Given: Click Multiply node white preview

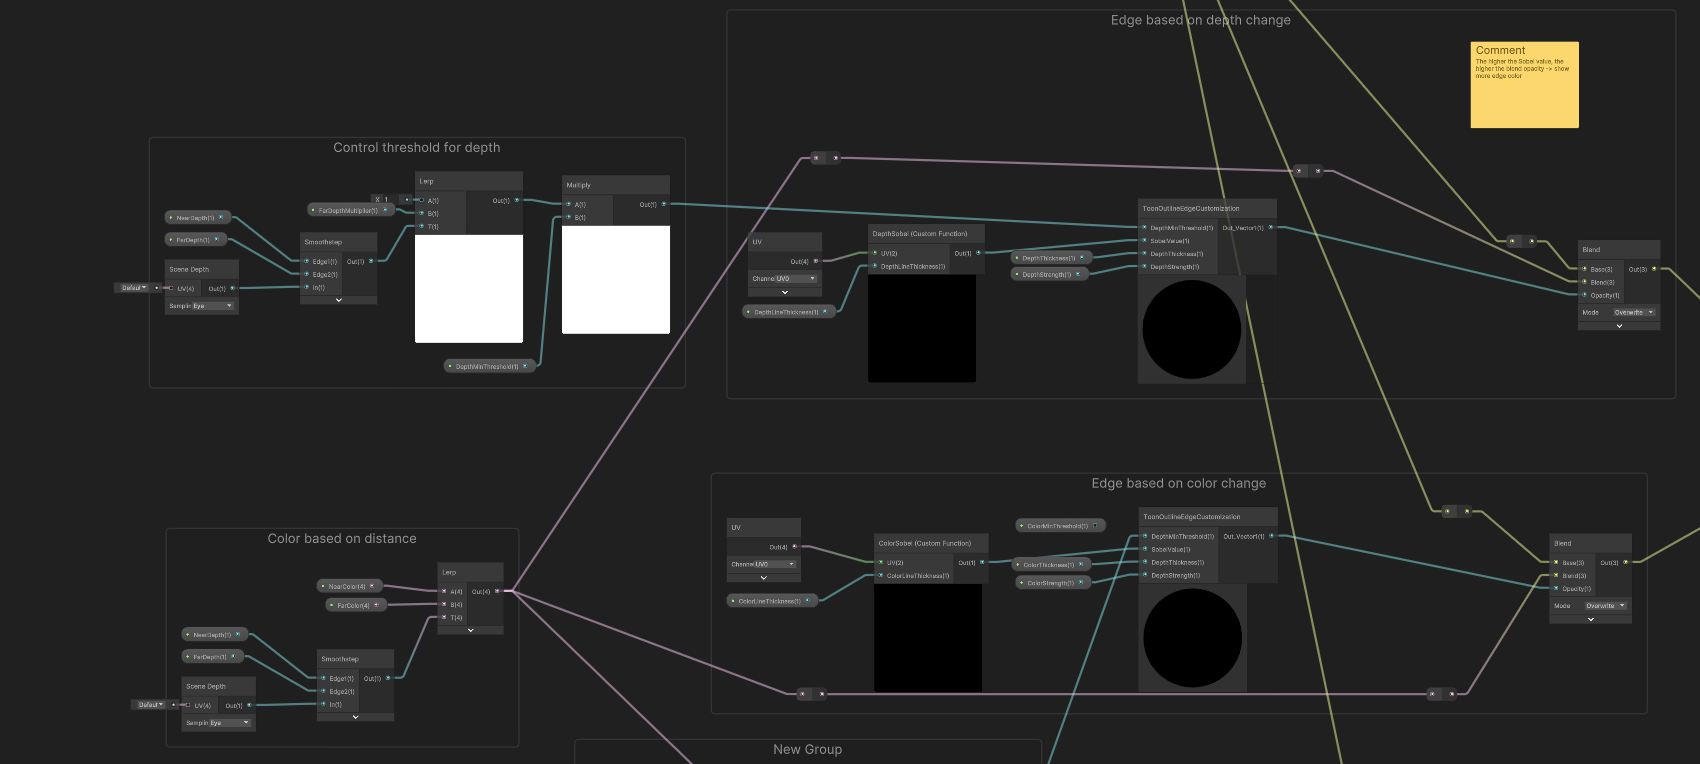Looking at the screenshot, I should coord(616,280).
